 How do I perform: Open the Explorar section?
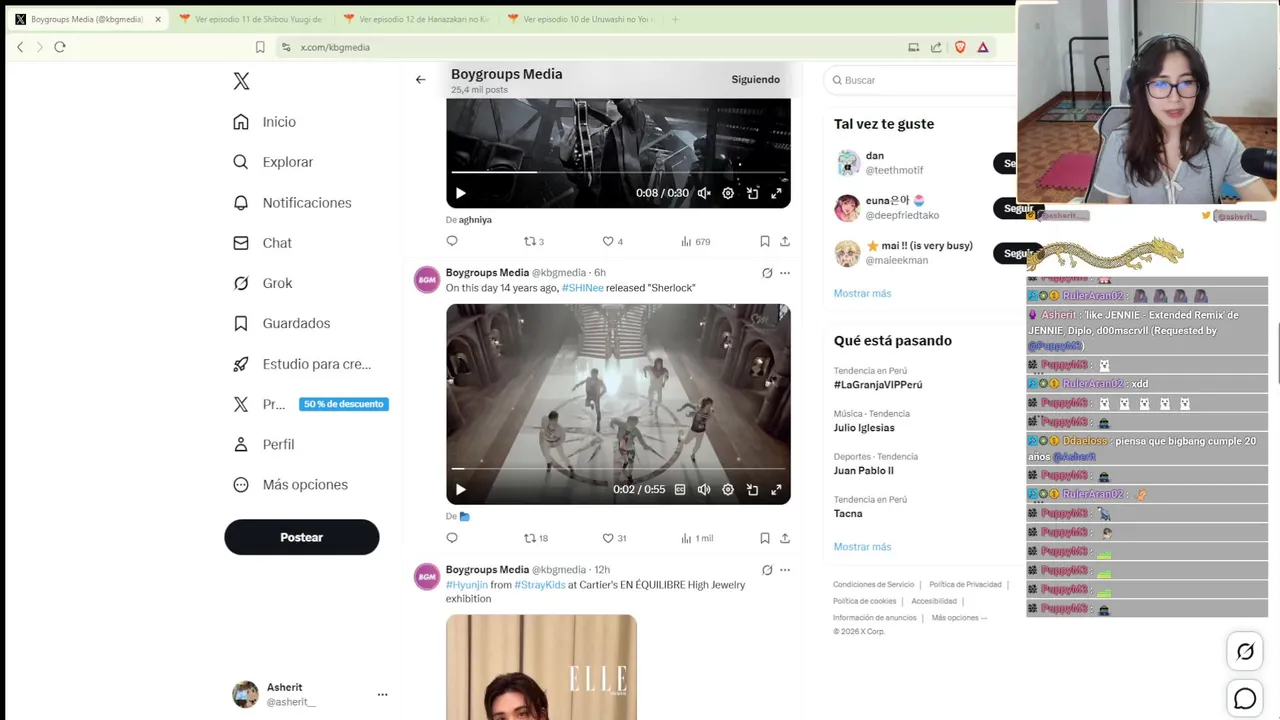[x=274, y=162]
